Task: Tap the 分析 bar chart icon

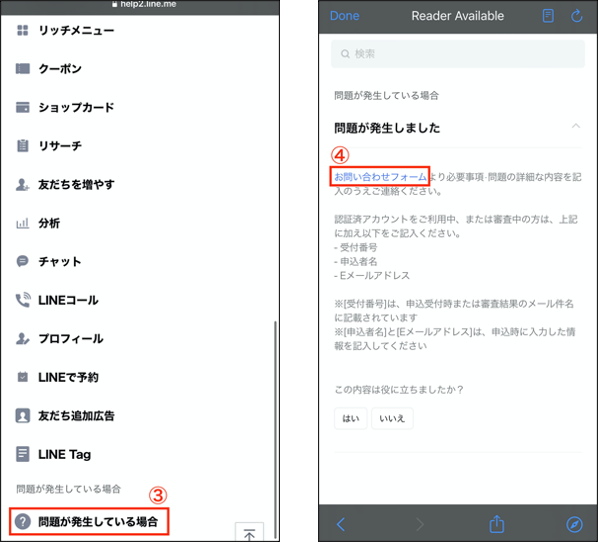Action: click(x=23, y=223)
